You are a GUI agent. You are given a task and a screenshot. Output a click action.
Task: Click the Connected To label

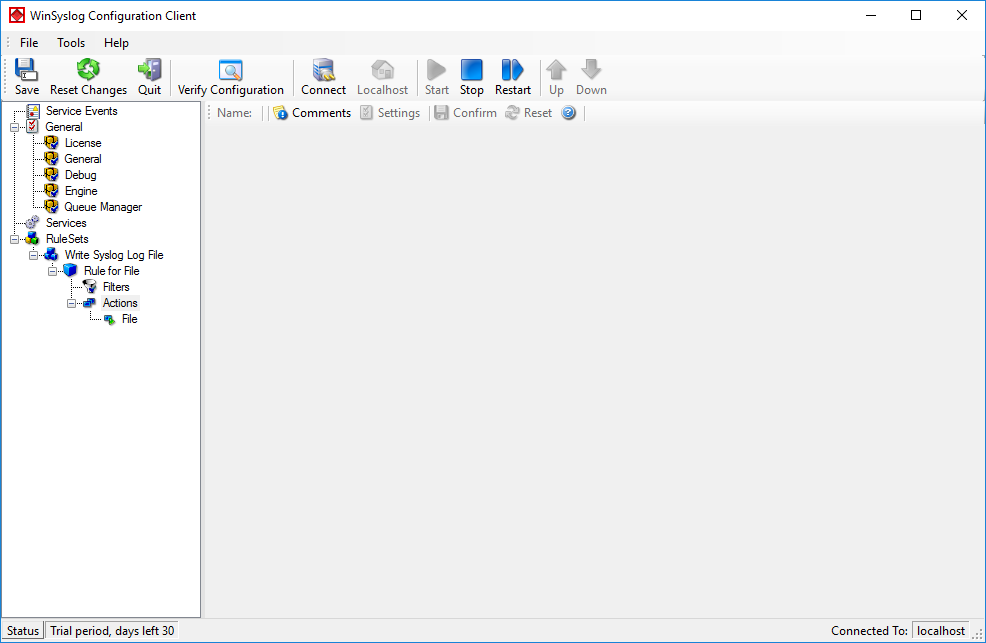869,630
